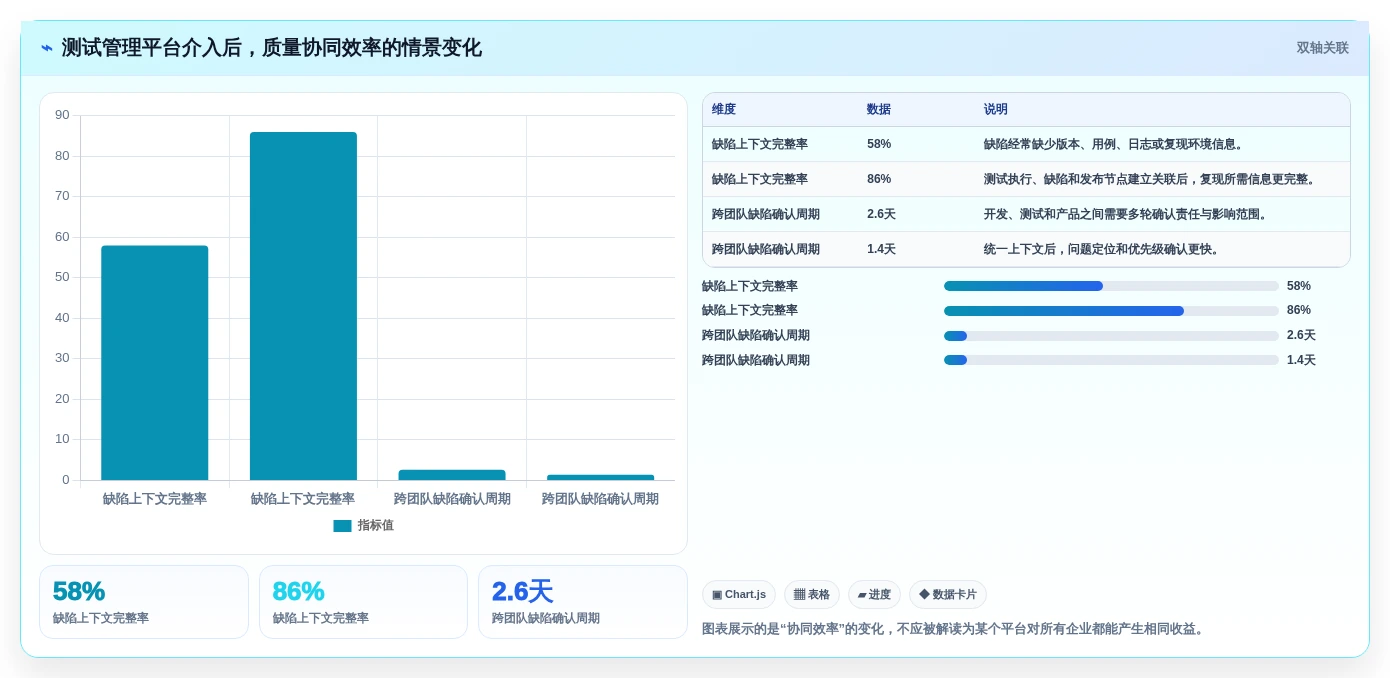Open the 2.6天 跨团队缺陷确认周期 stat card
The width and height of the screenshot is (1390, 678).
click(x=583, y=602)
